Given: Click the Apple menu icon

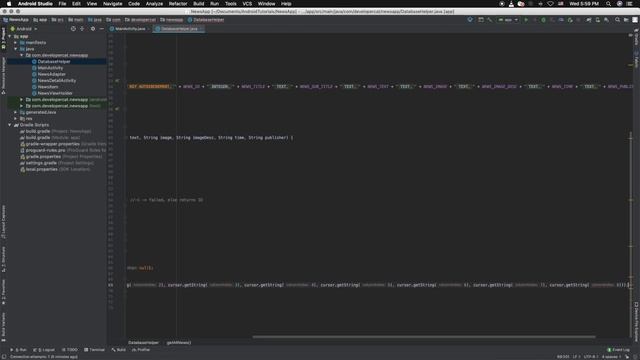Looking at the screenshot, I should coord(9,4).
